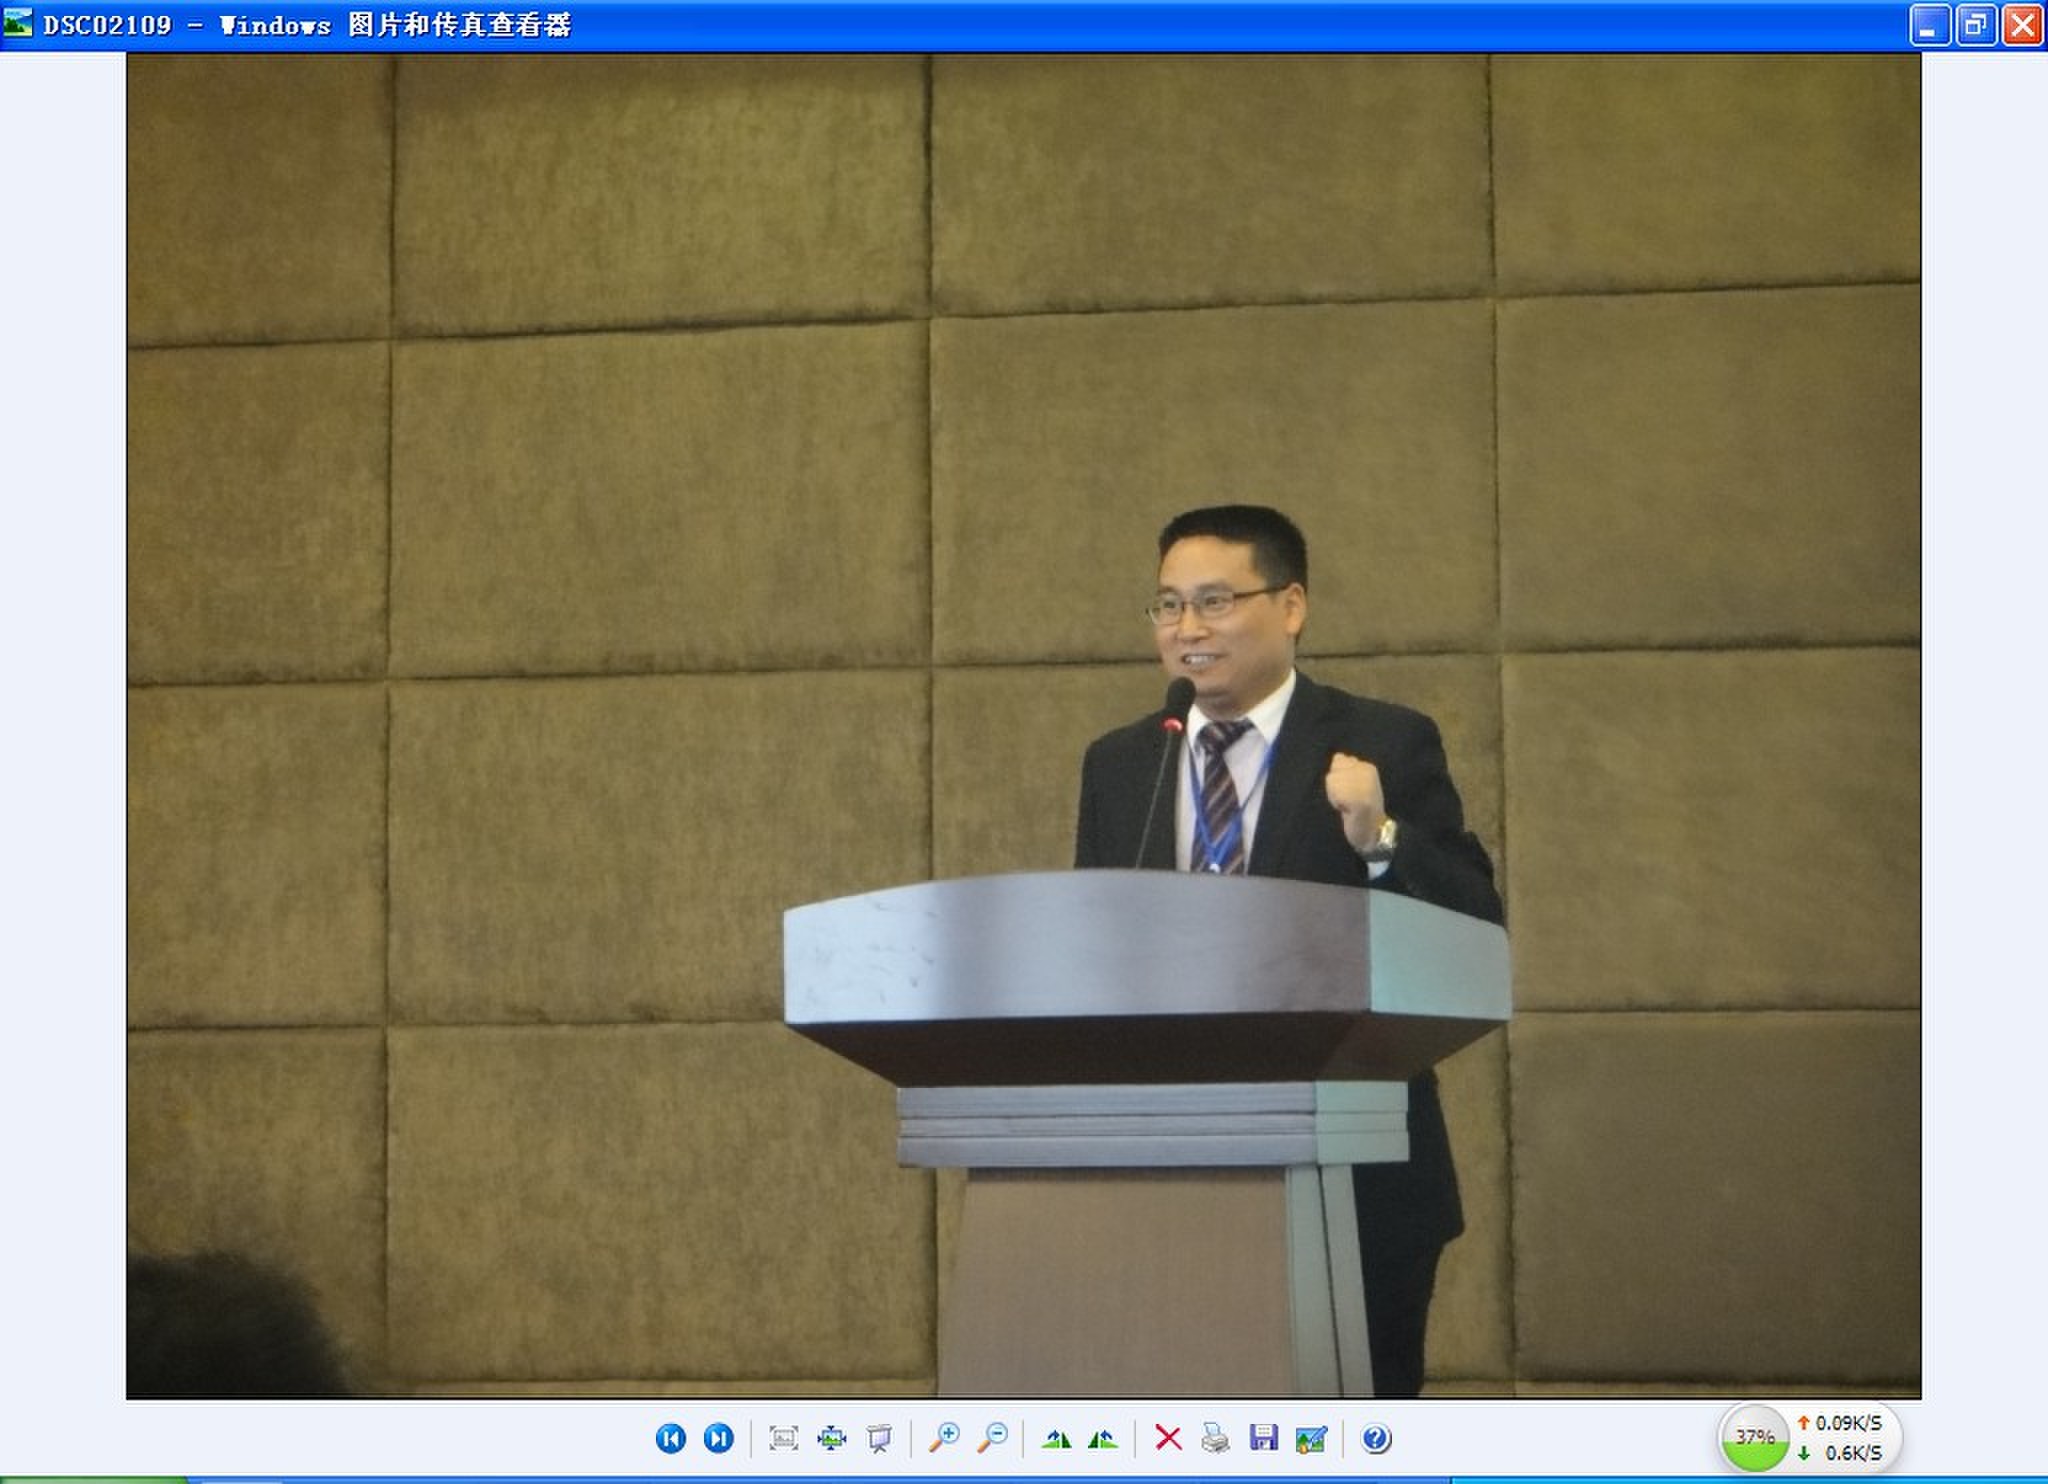This screenshot has height=1484, width=2048.
Task: Show image at actual size
Action: point(831,1438)
